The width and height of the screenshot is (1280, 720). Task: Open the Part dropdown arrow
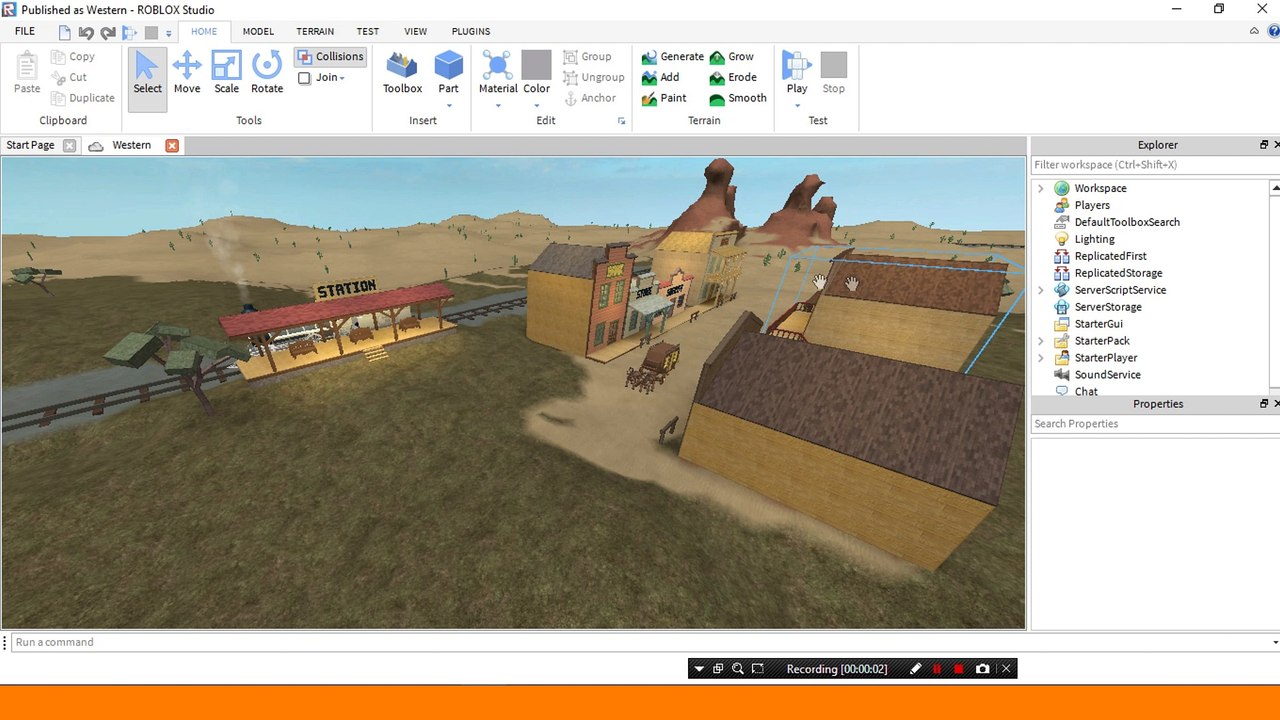448,105
